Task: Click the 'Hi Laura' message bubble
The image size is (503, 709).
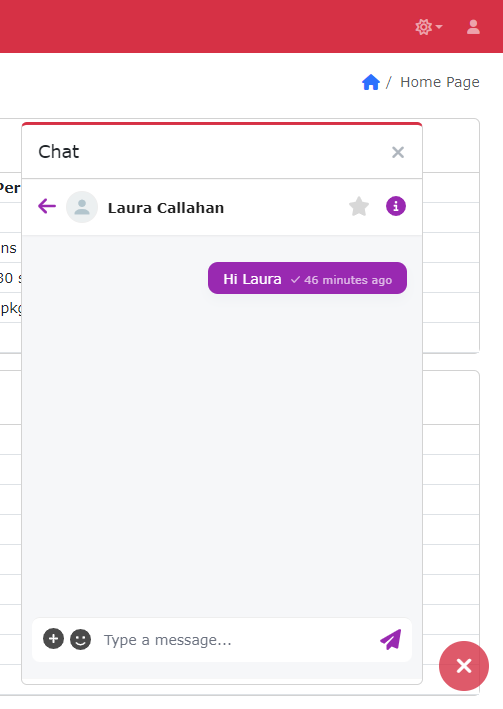Action: point(307,278)
